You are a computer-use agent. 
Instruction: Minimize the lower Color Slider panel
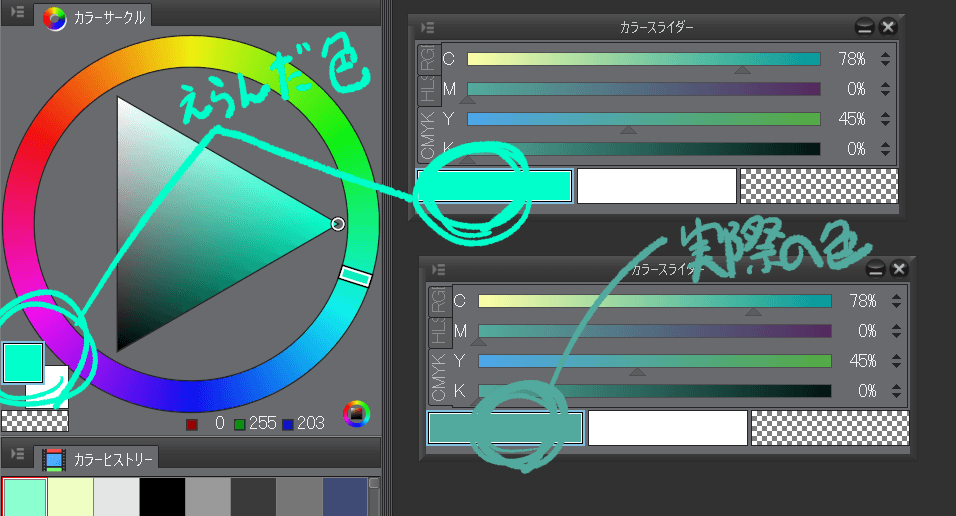(x=875, y=269)
